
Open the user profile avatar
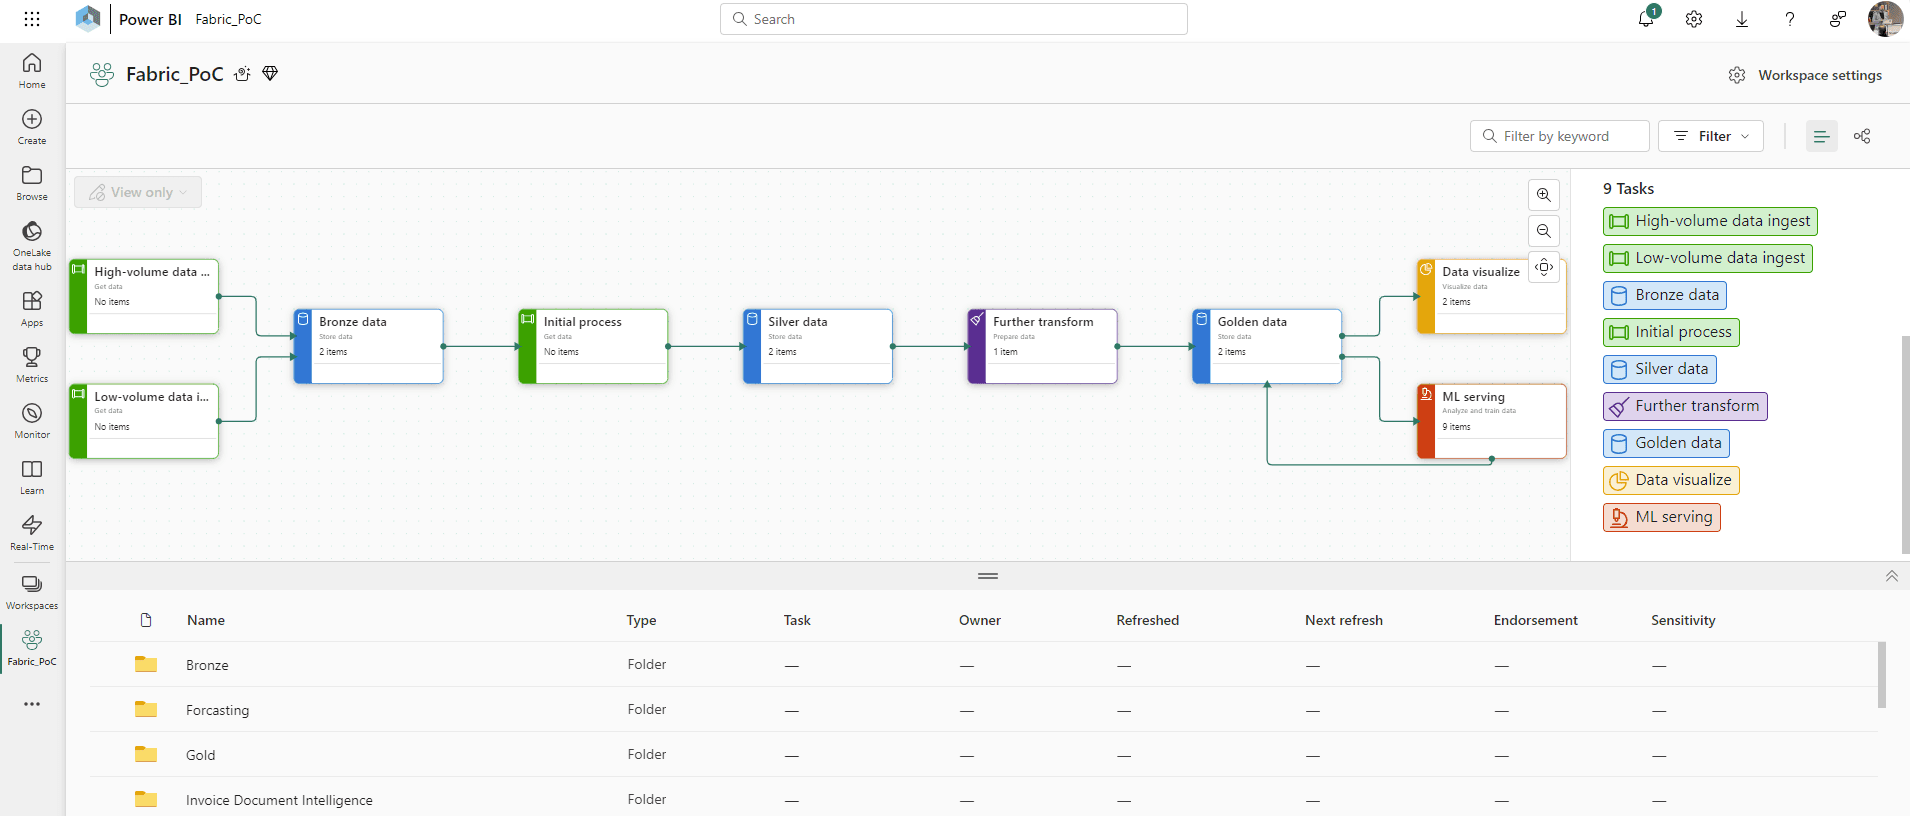click(1885, 19)
